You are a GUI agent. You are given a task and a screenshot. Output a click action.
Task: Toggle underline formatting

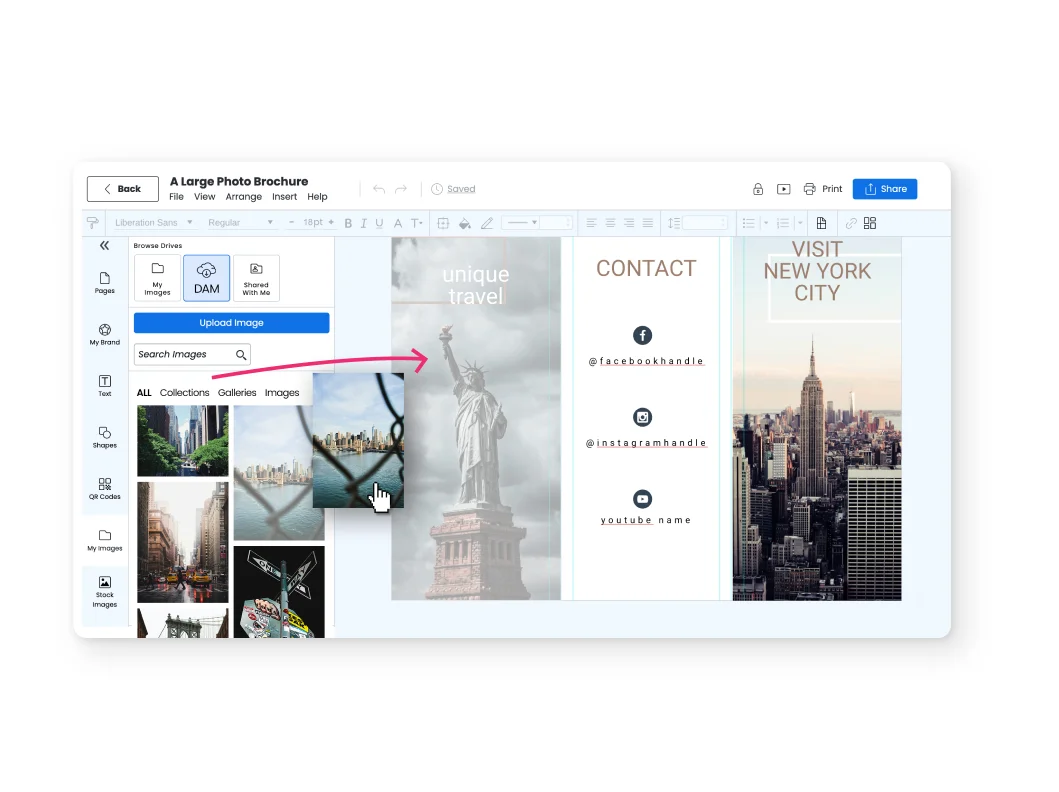pyautogui.click(x=380, y=223)
